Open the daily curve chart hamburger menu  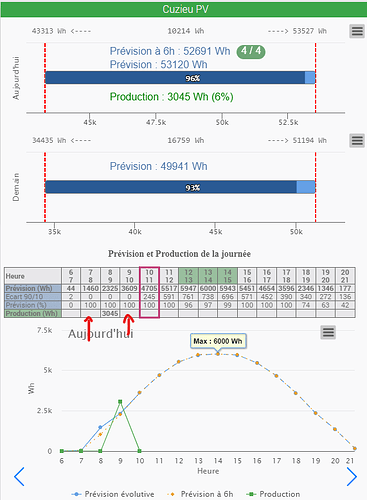tap(328, 332)
